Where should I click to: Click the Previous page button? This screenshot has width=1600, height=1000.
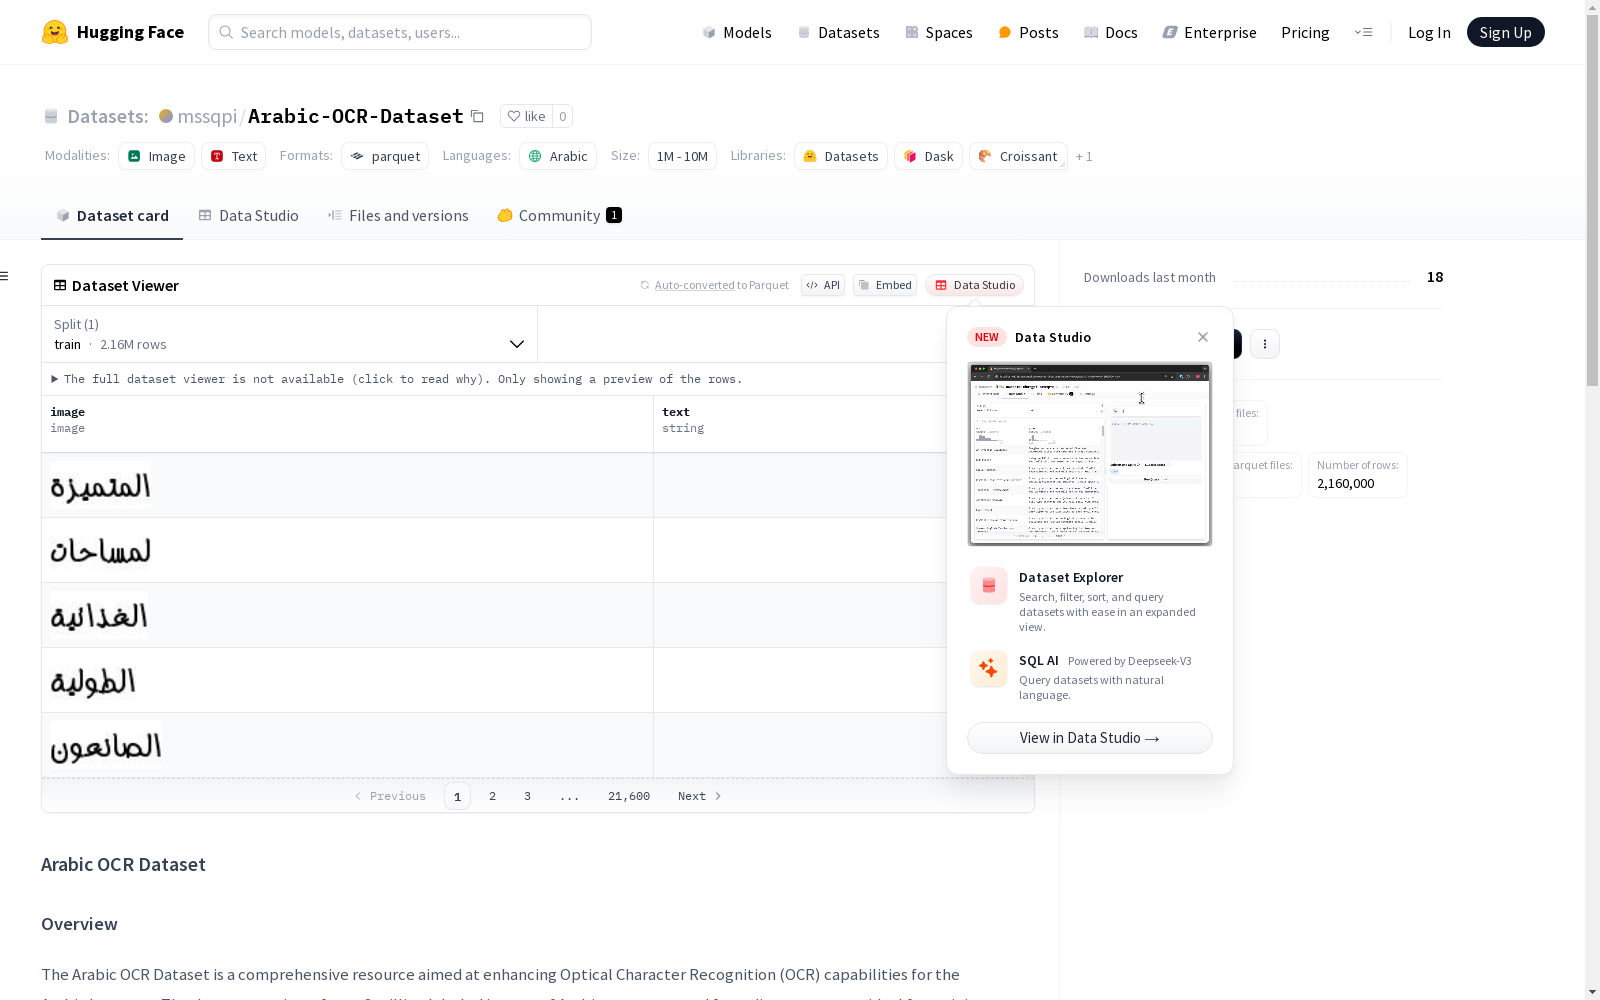point(390,796)
